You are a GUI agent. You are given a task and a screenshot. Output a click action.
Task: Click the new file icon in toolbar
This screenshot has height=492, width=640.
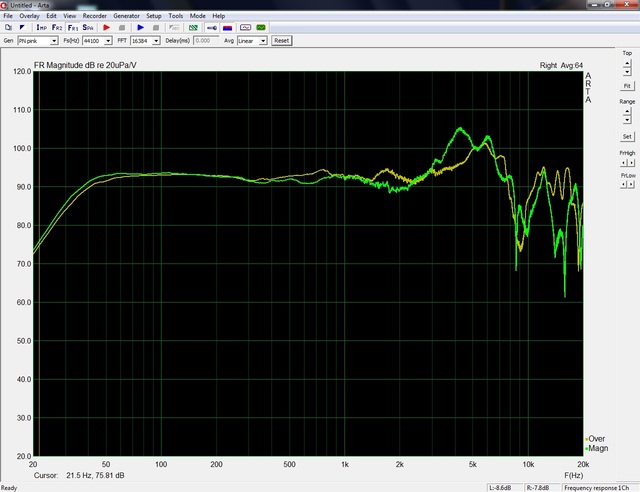coord(8,28)
